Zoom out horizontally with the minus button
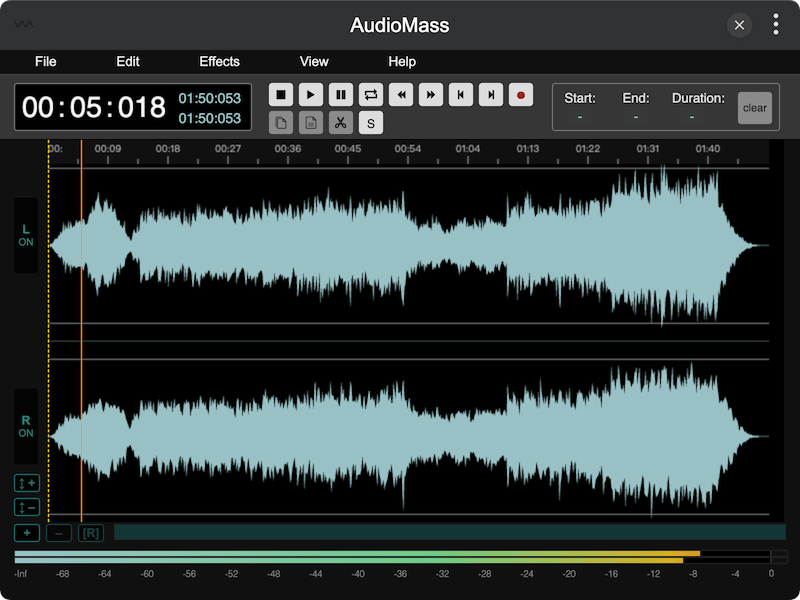Image resolution: width=800 pixels, height=600 pixels. click(x=59, y=533)
